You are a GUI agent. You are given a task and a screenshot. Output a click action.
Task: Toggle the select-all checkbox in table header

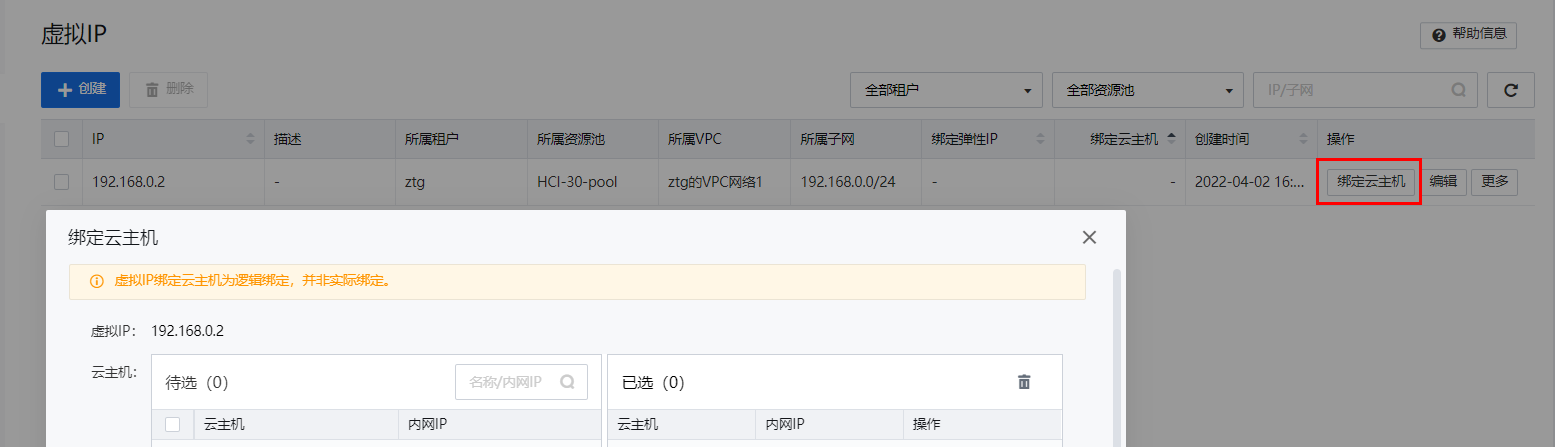[x=62, y=139]
